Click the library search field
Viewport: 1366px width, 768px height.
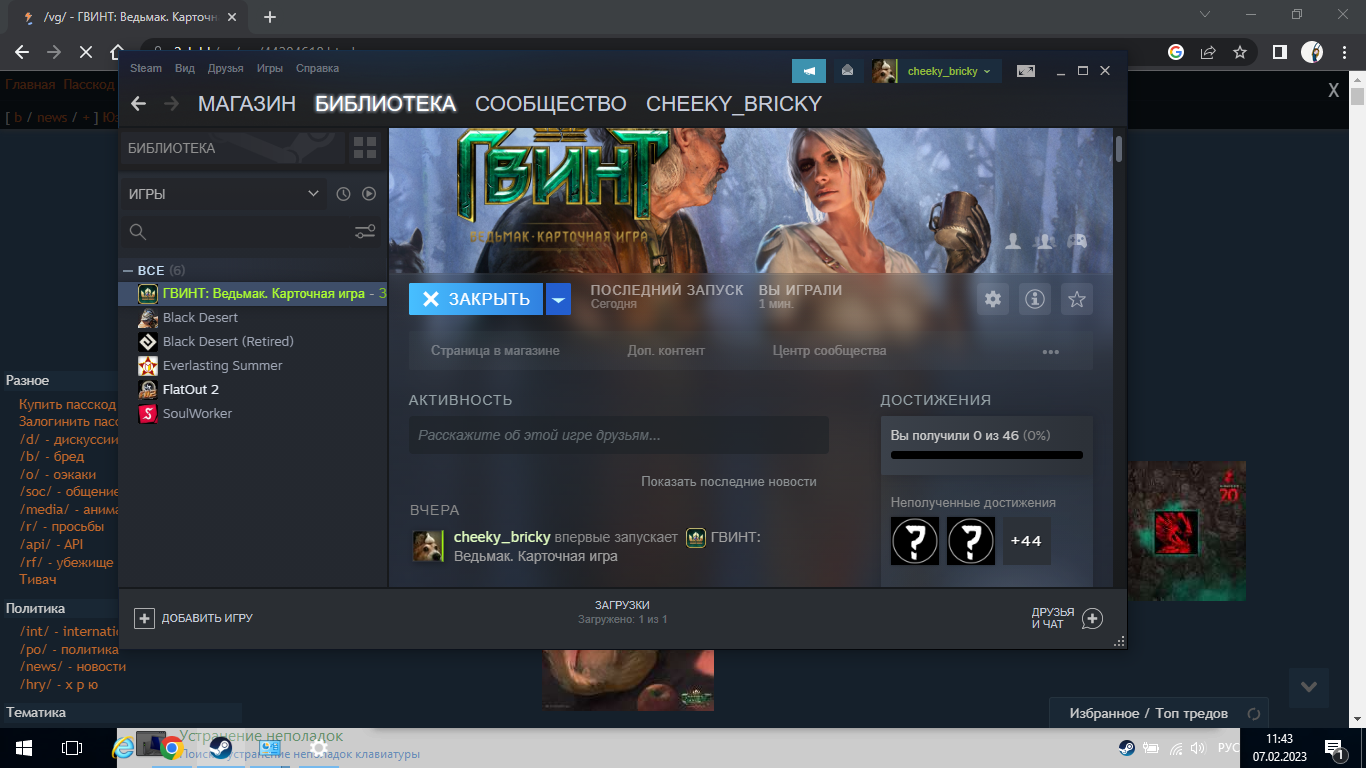click(x=236, y=232)
